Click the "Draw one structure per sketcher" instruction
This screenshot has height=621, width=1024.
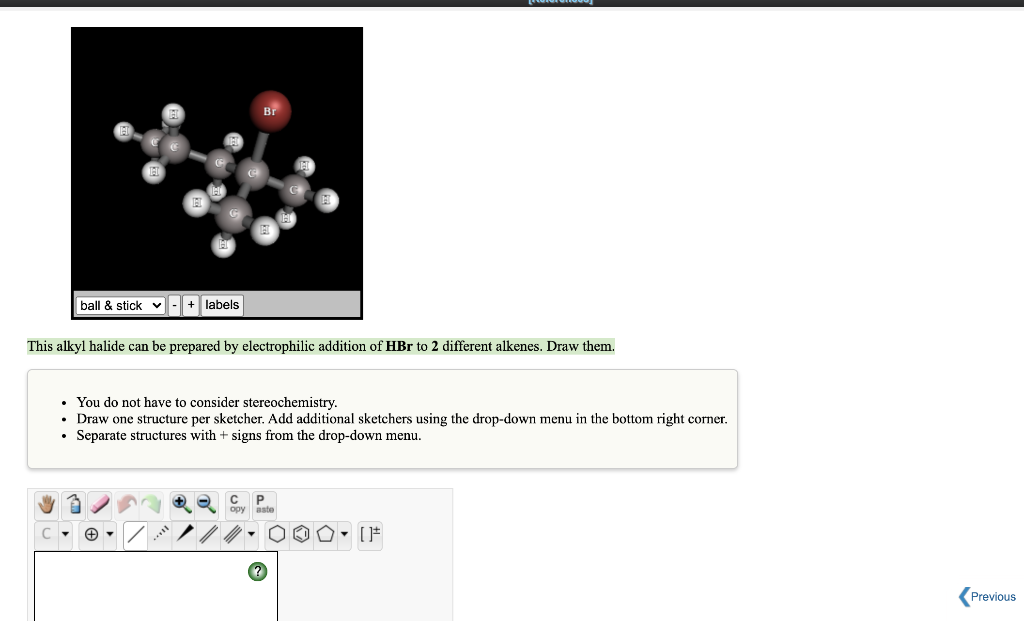point(402,419)
